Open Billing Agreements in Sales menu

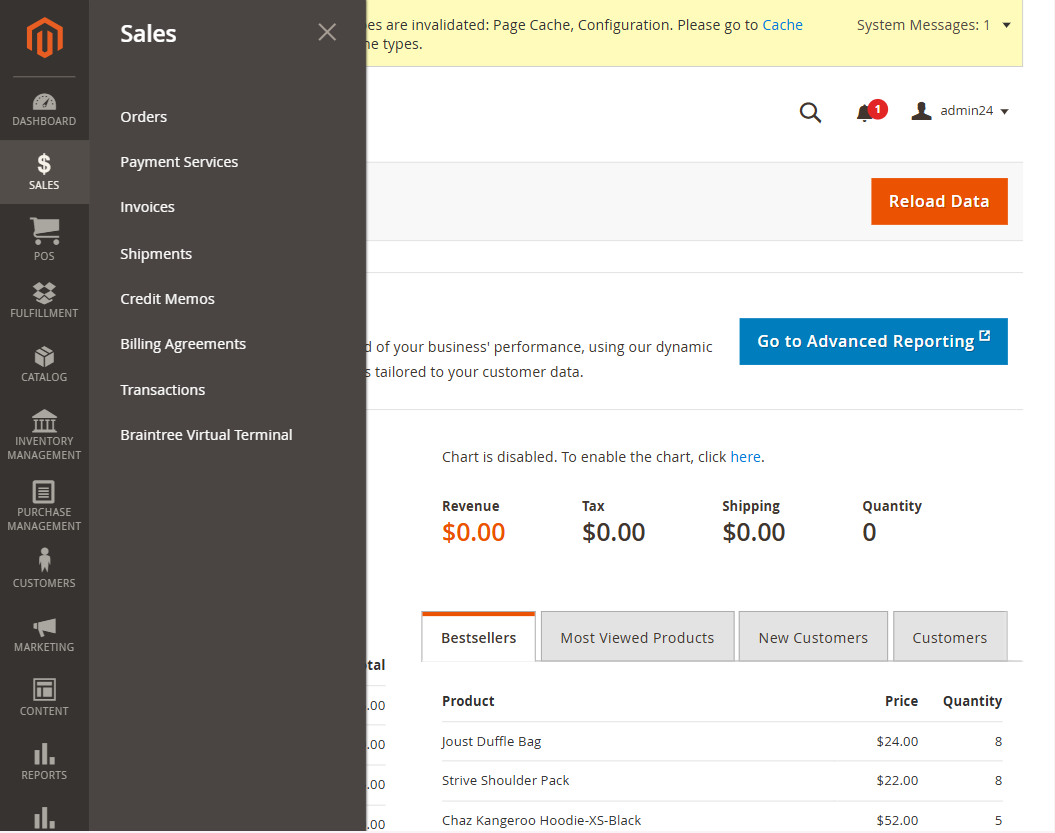point(183,345)
